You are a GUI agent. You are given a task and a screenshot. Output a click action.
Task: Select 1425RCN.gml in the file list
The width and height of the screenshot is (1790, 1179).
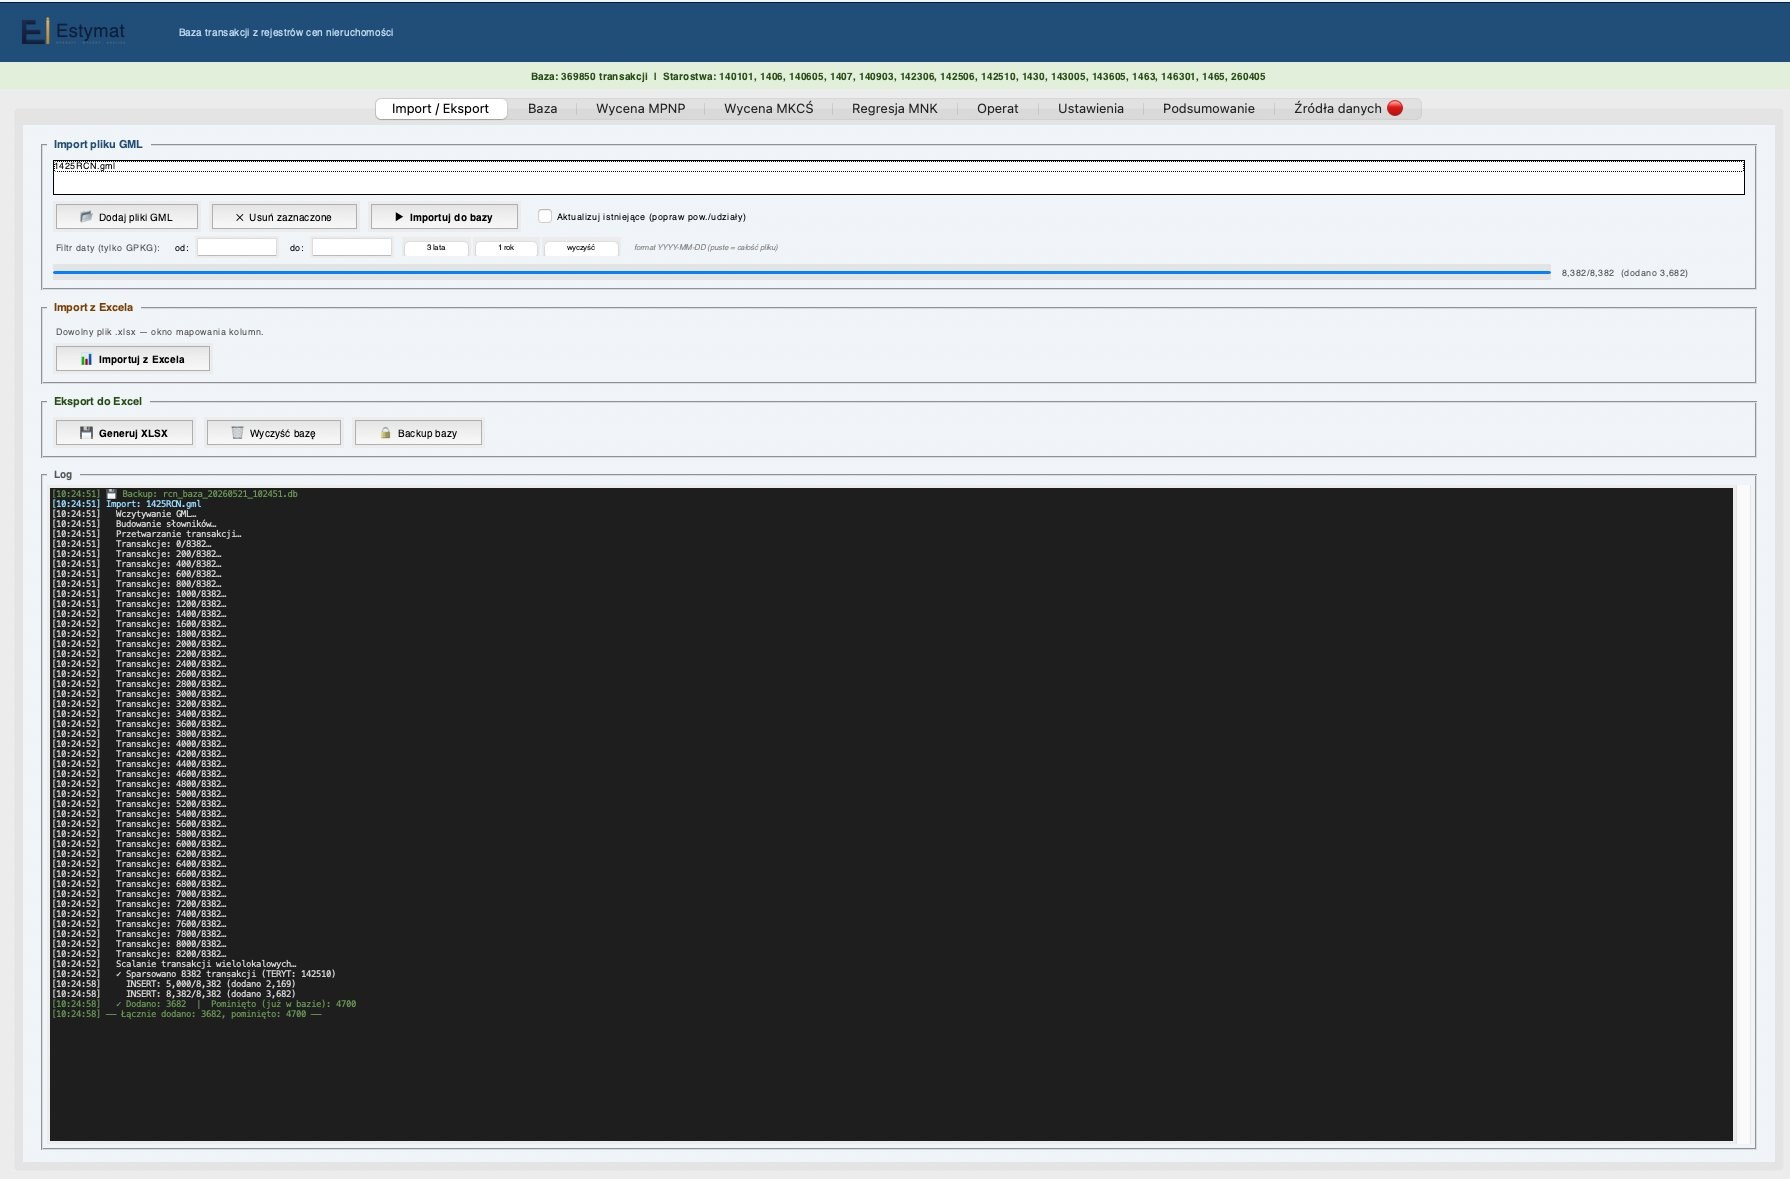[898, 166]
